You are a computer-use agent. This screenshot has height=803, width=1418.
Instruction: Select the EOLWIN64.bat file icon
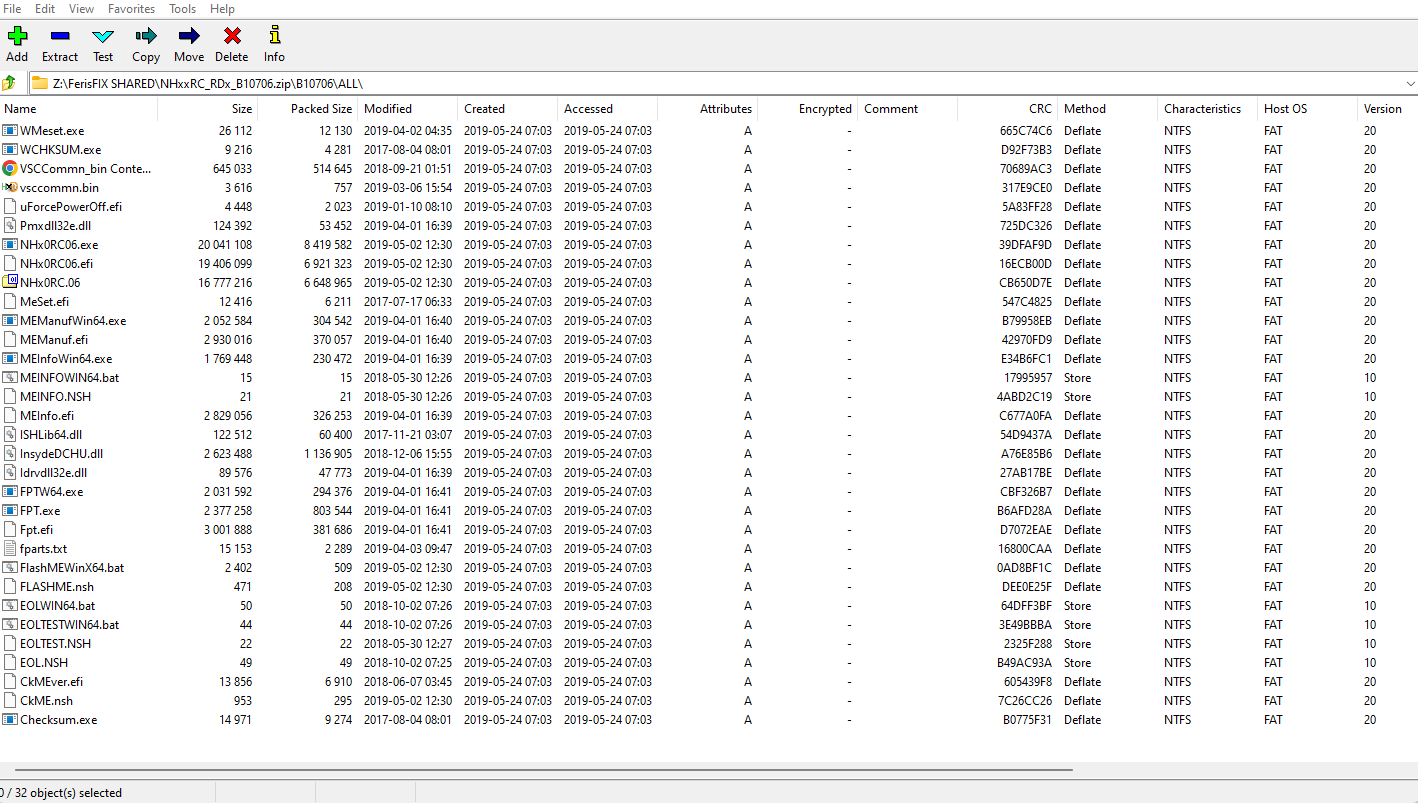coord(10,606)
